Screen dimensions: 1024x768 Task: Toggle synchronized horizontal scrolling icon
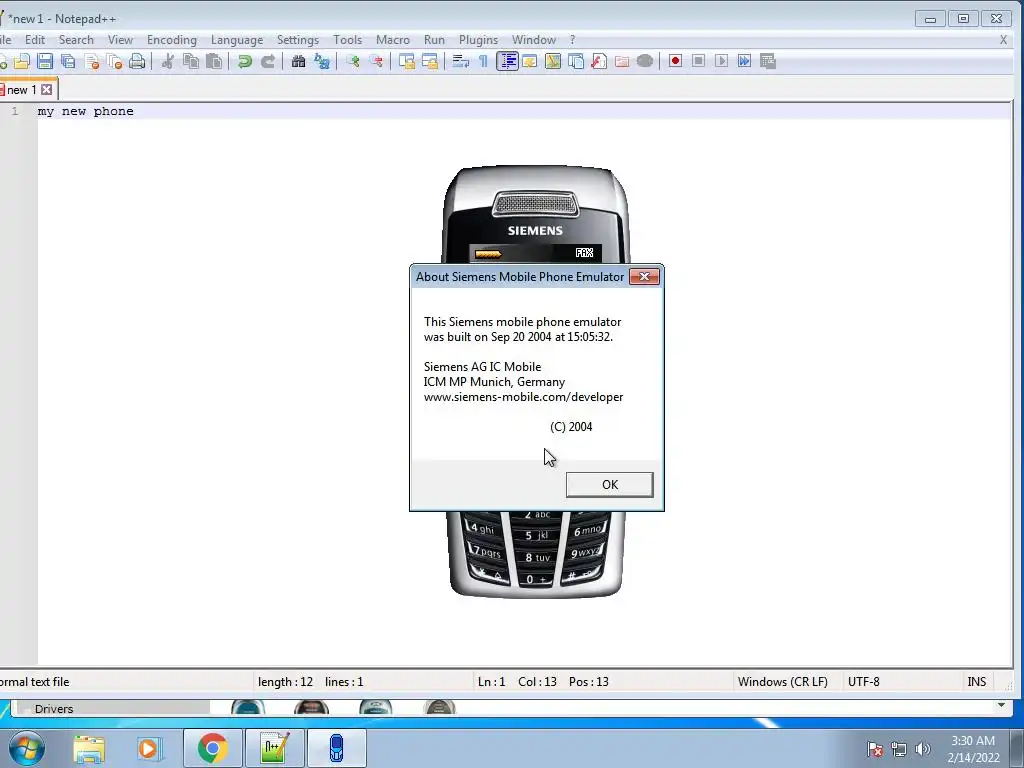(x=430, y=61)
